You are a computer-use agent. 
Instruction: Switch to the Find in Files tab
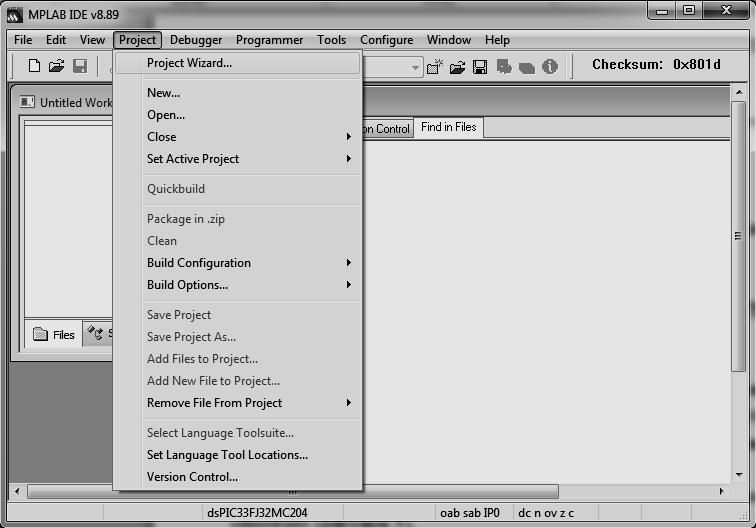tap(448, 127)
